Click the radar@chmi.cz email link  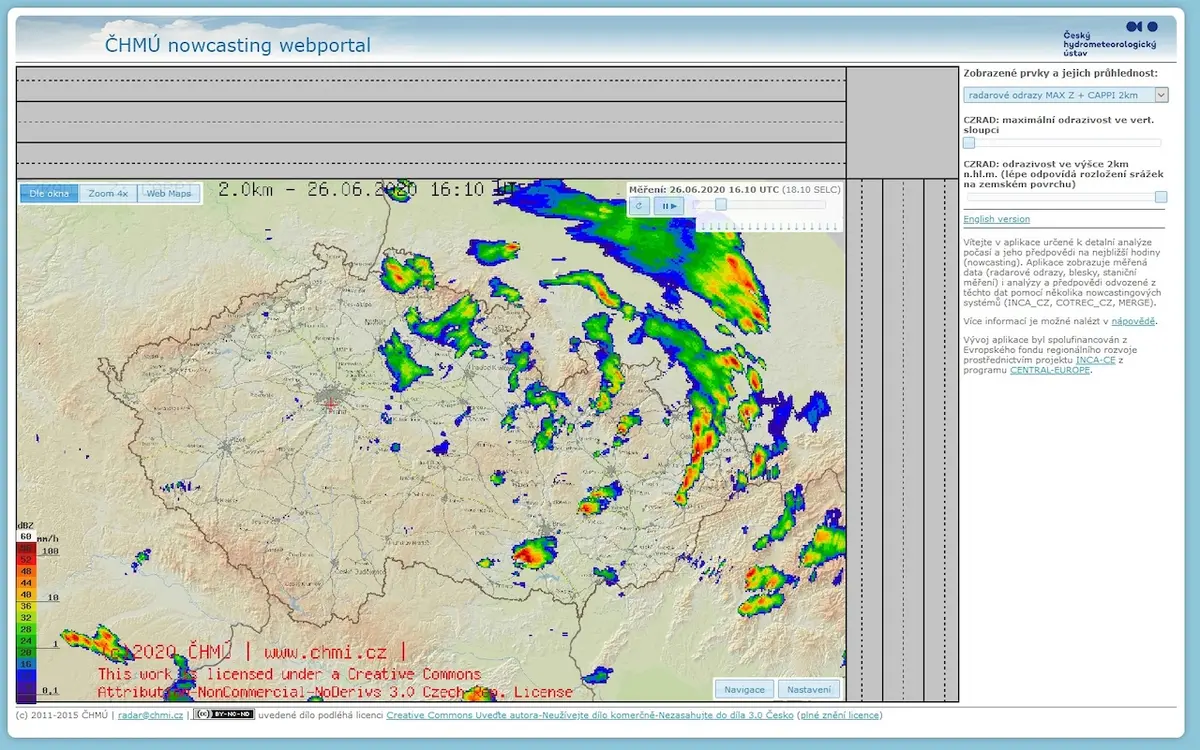point(150,715)
